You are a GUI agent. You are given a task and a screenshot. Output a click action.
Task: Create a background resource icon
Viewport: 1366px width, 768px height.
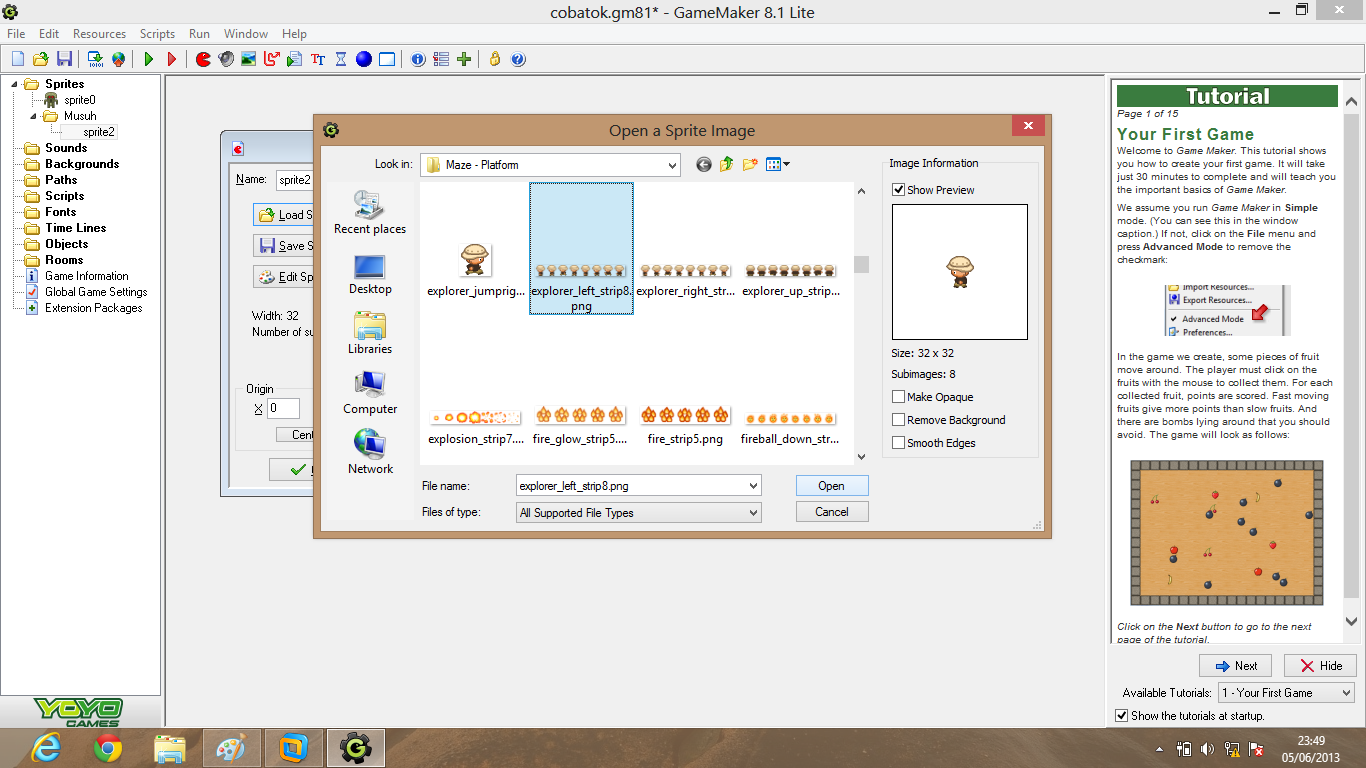pos(249,59)
